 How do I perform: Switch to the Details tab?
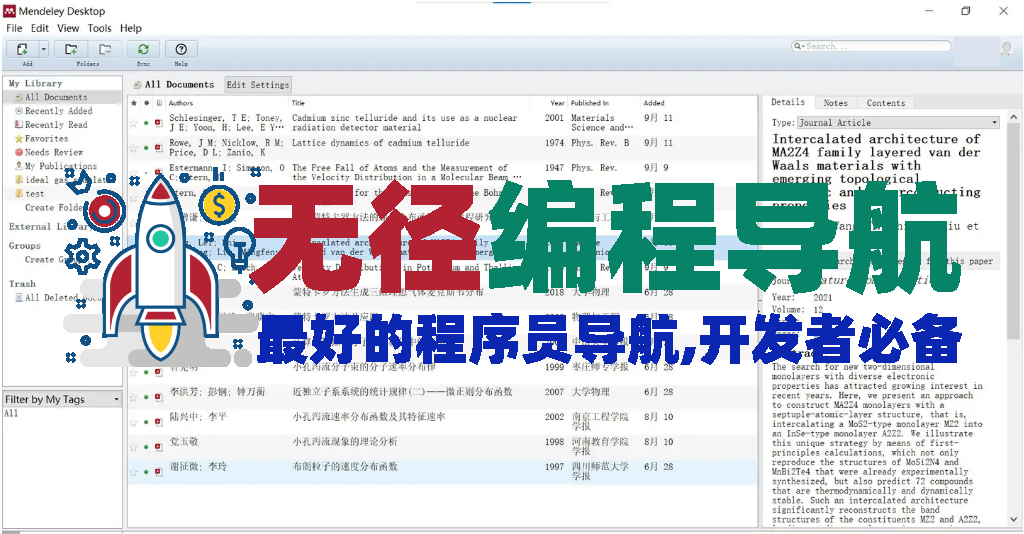pos(788,102)
